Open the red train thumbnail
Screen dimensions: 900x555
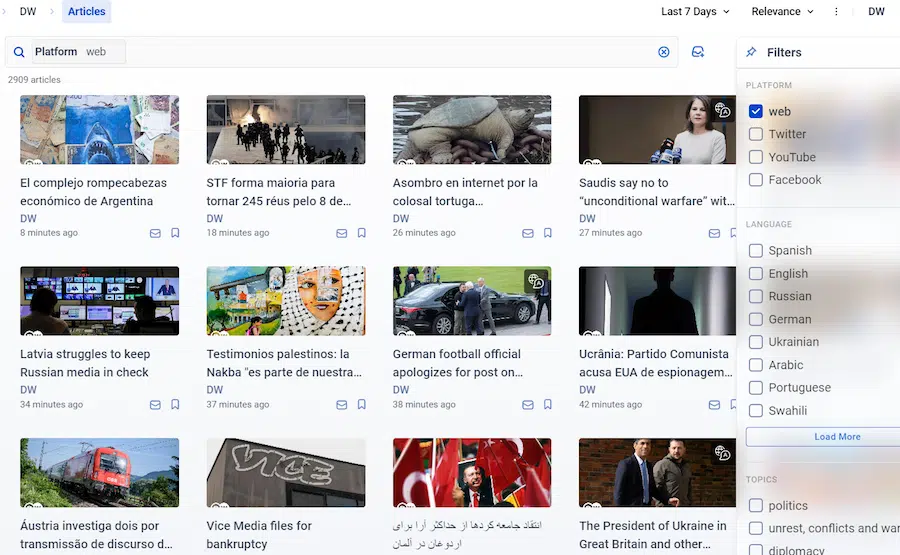pyautogui.click(x=99, y=473)
